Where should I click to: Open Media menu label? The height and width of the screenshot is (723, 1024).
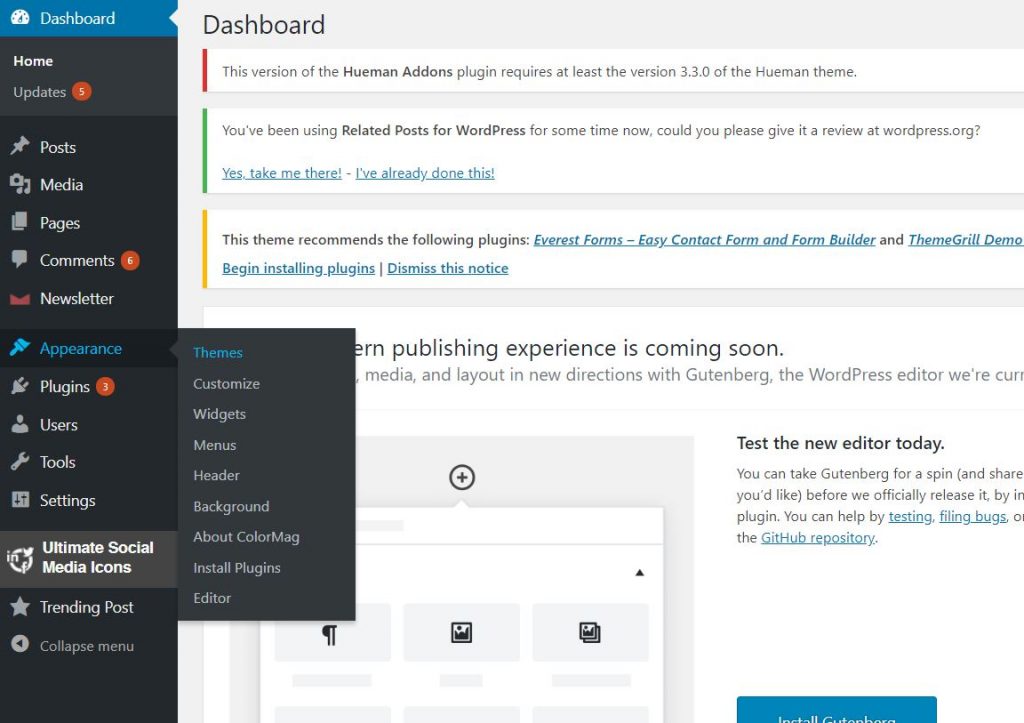coord(61,185)
